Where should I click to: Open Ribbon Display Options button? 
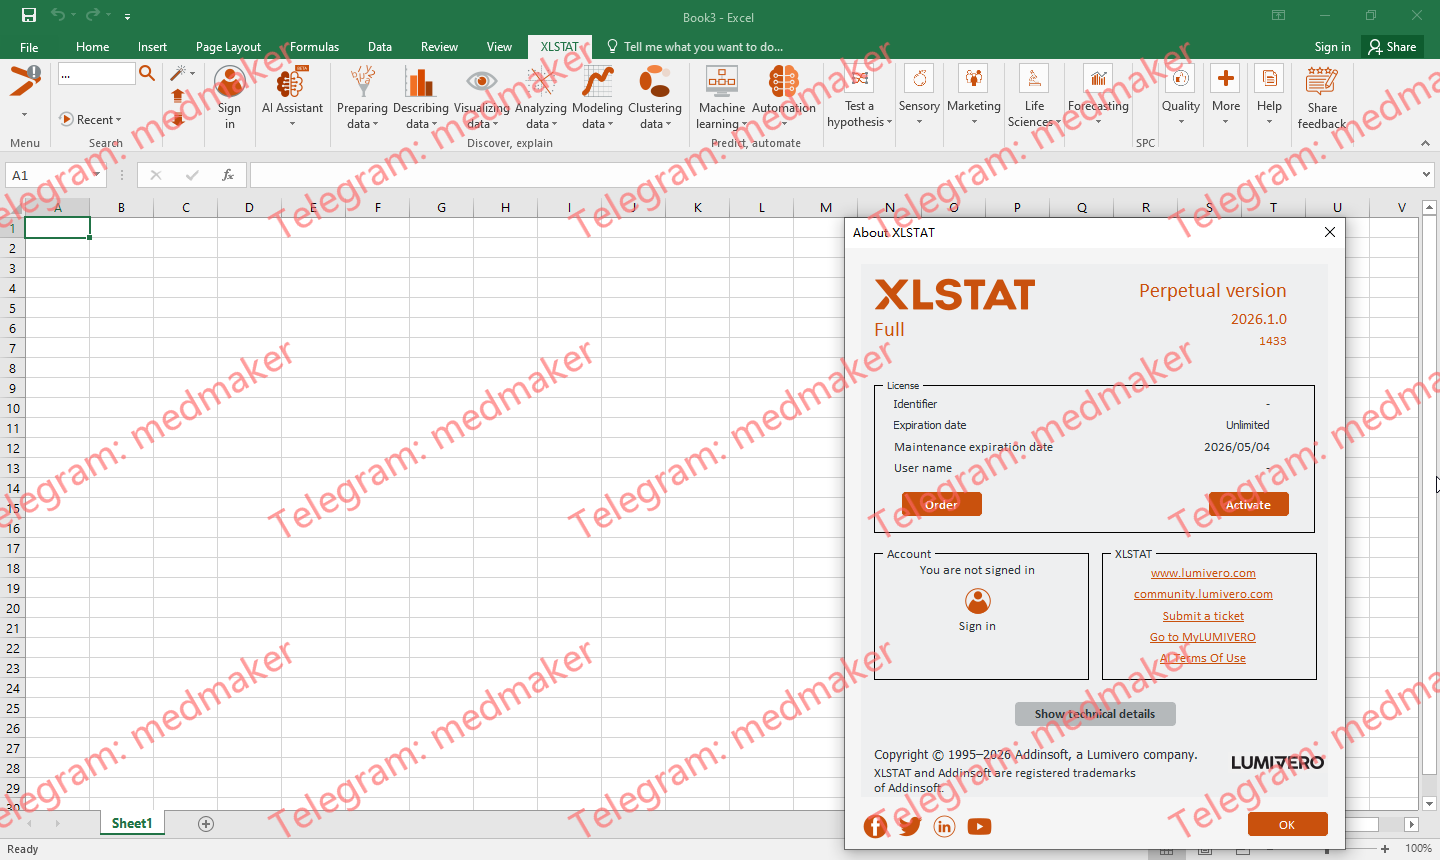[1278, 15]
